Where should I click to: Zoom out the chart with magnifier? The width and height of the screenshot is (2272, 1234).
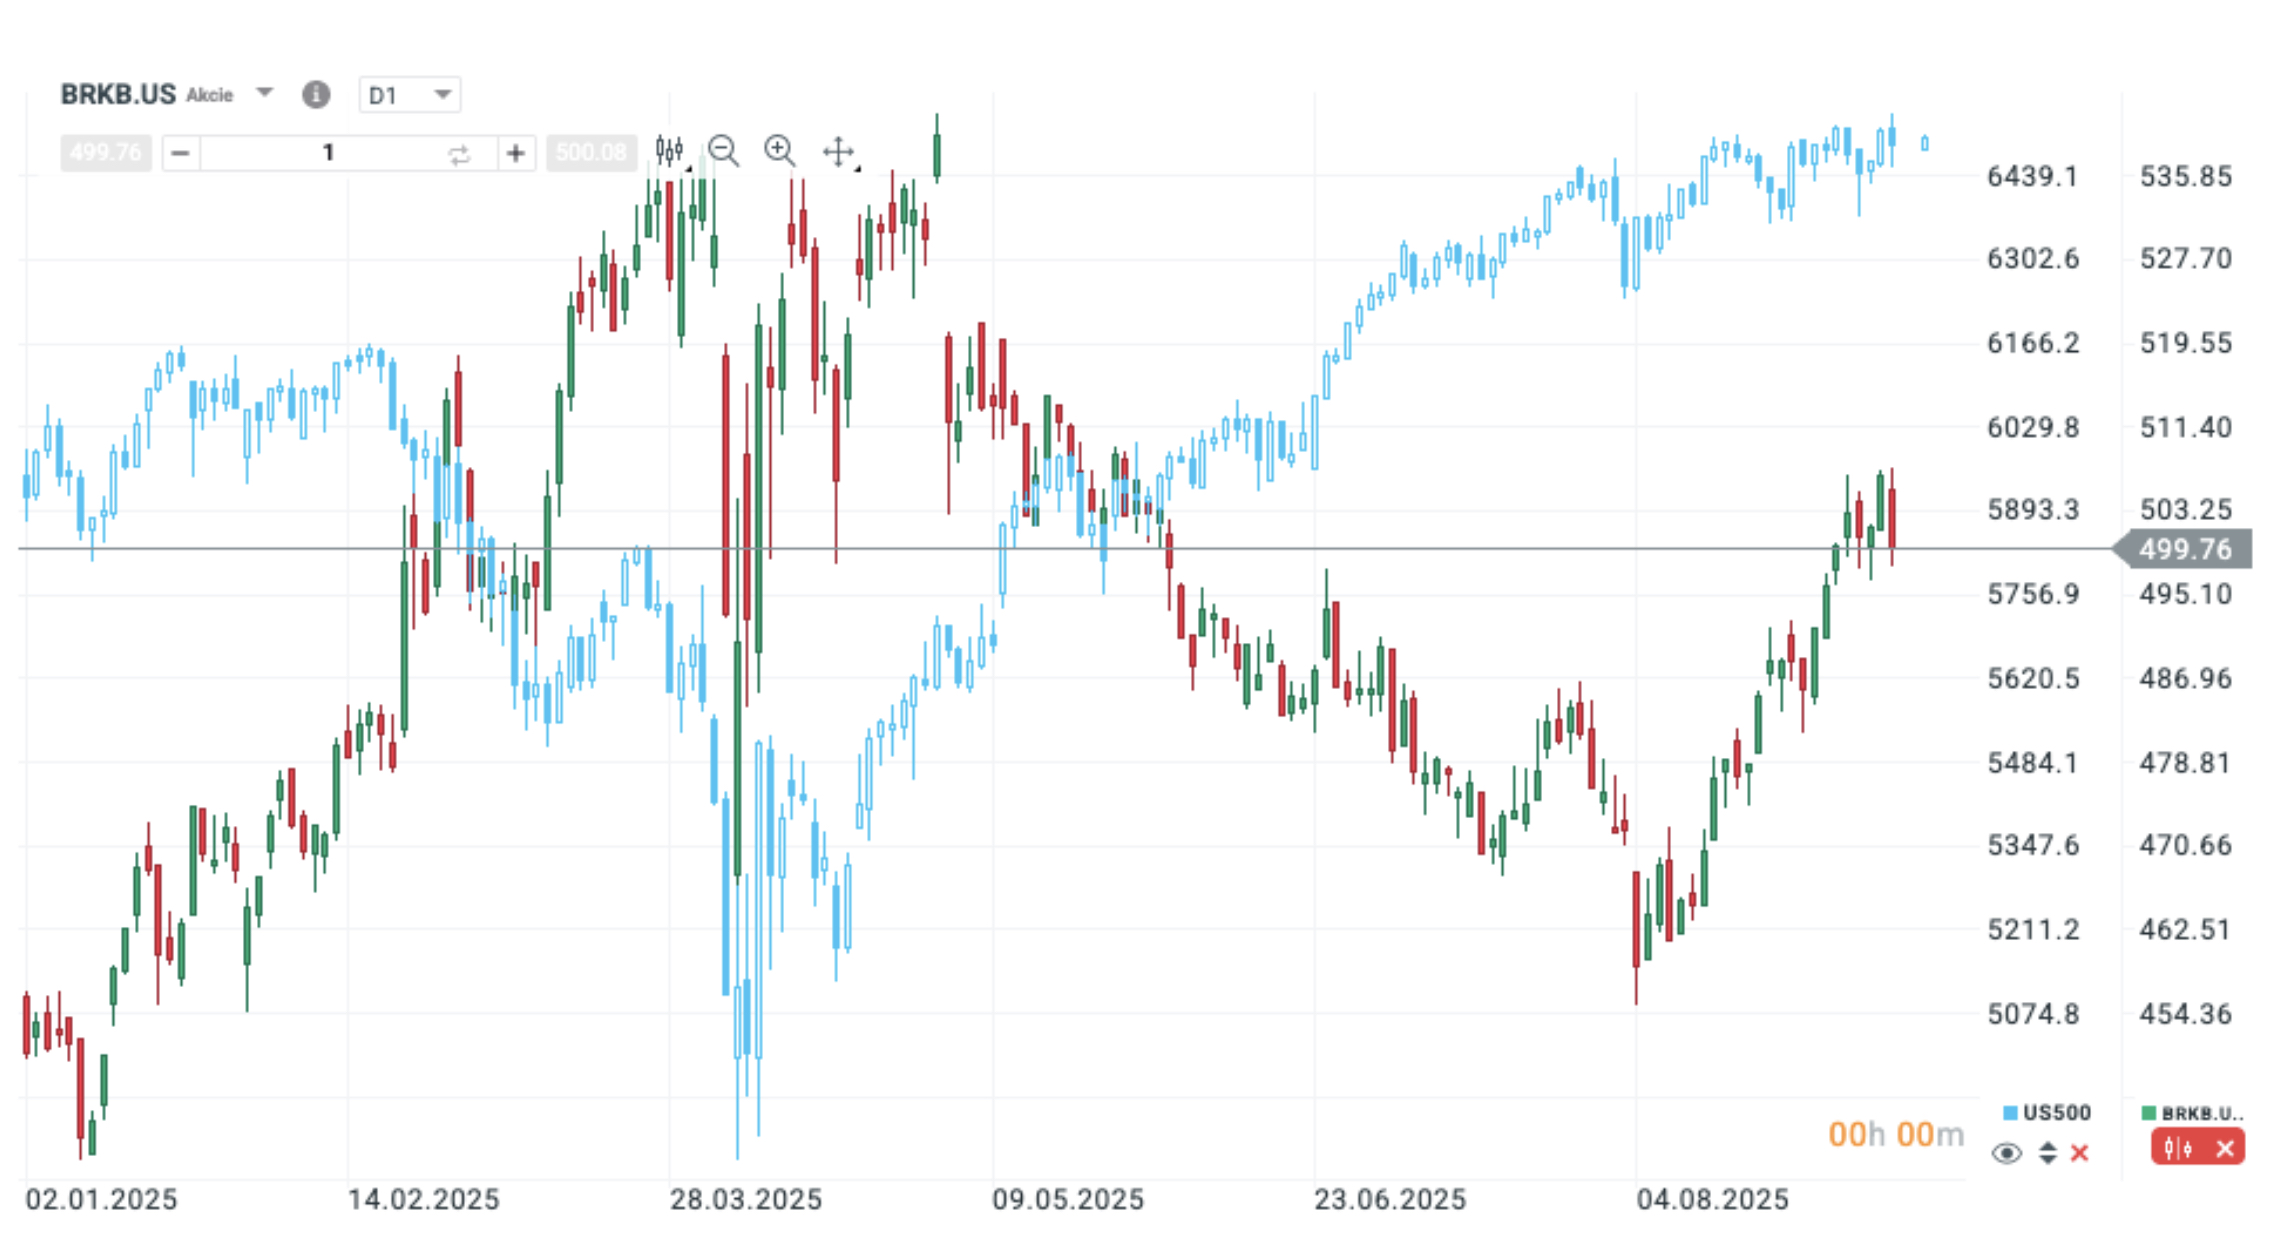tap(723, 151)
